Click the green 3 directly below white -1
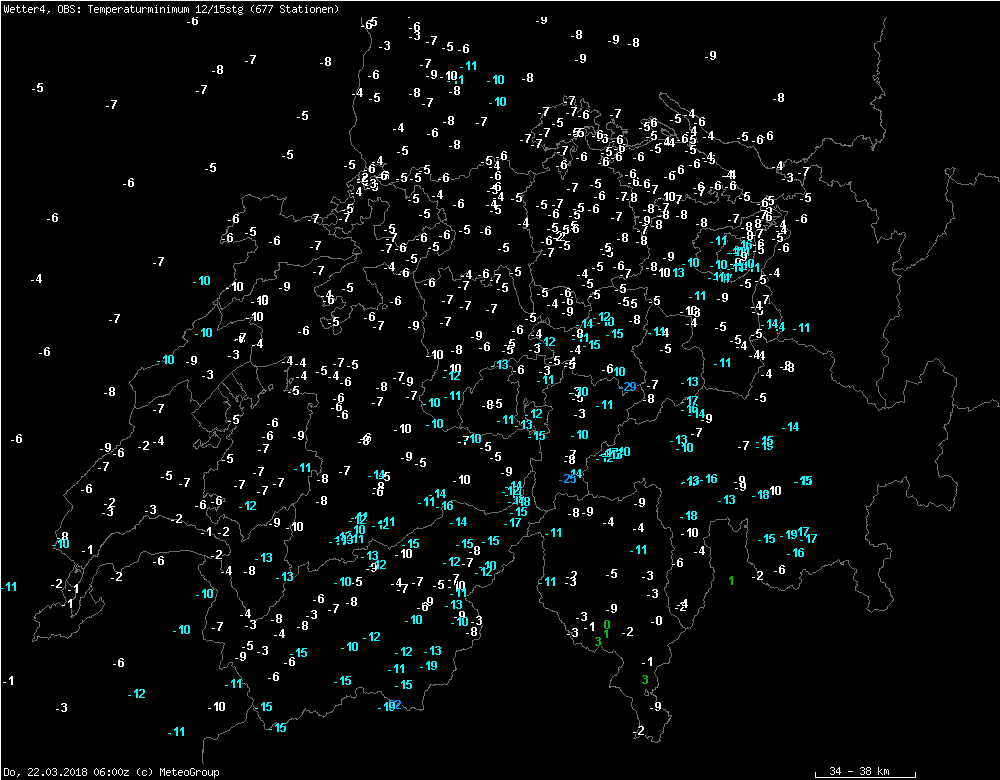1000x780 pixels. coord(645,680)
